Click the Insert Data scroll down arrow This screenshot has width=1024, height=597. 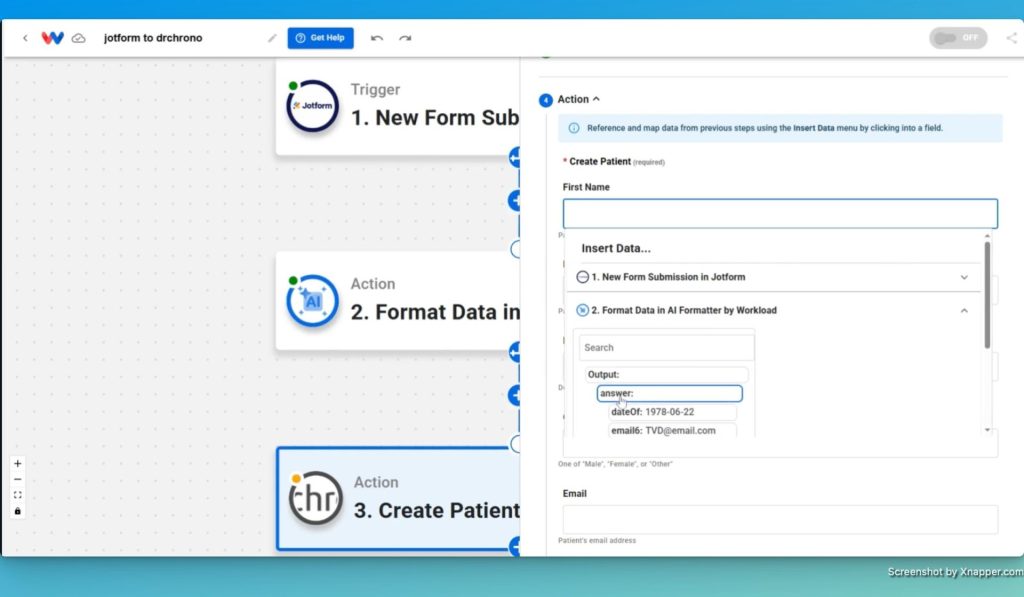click(987, 430)
